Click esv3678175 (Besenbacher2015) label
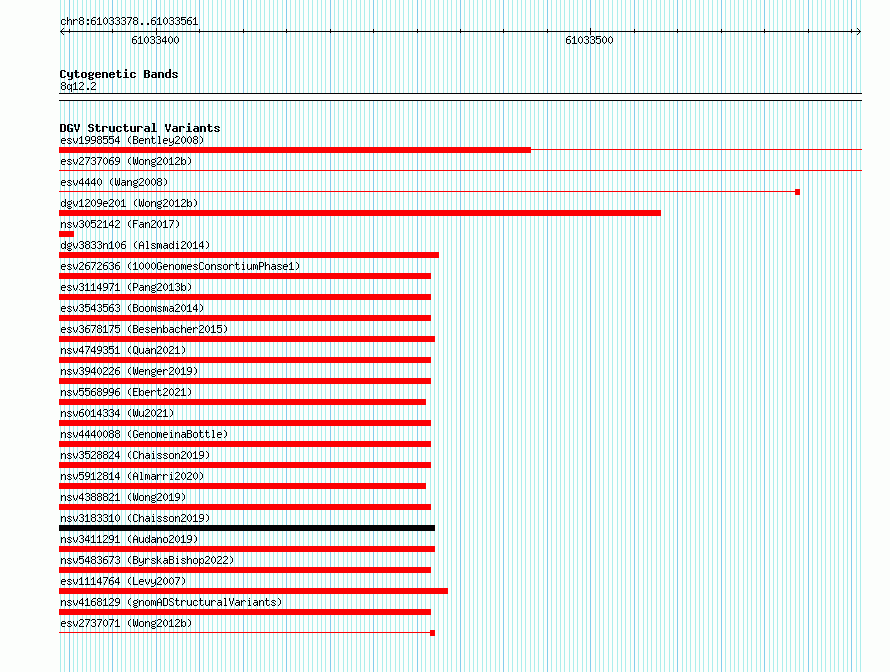This screenshot has width=890, height=672. (144, 329)
